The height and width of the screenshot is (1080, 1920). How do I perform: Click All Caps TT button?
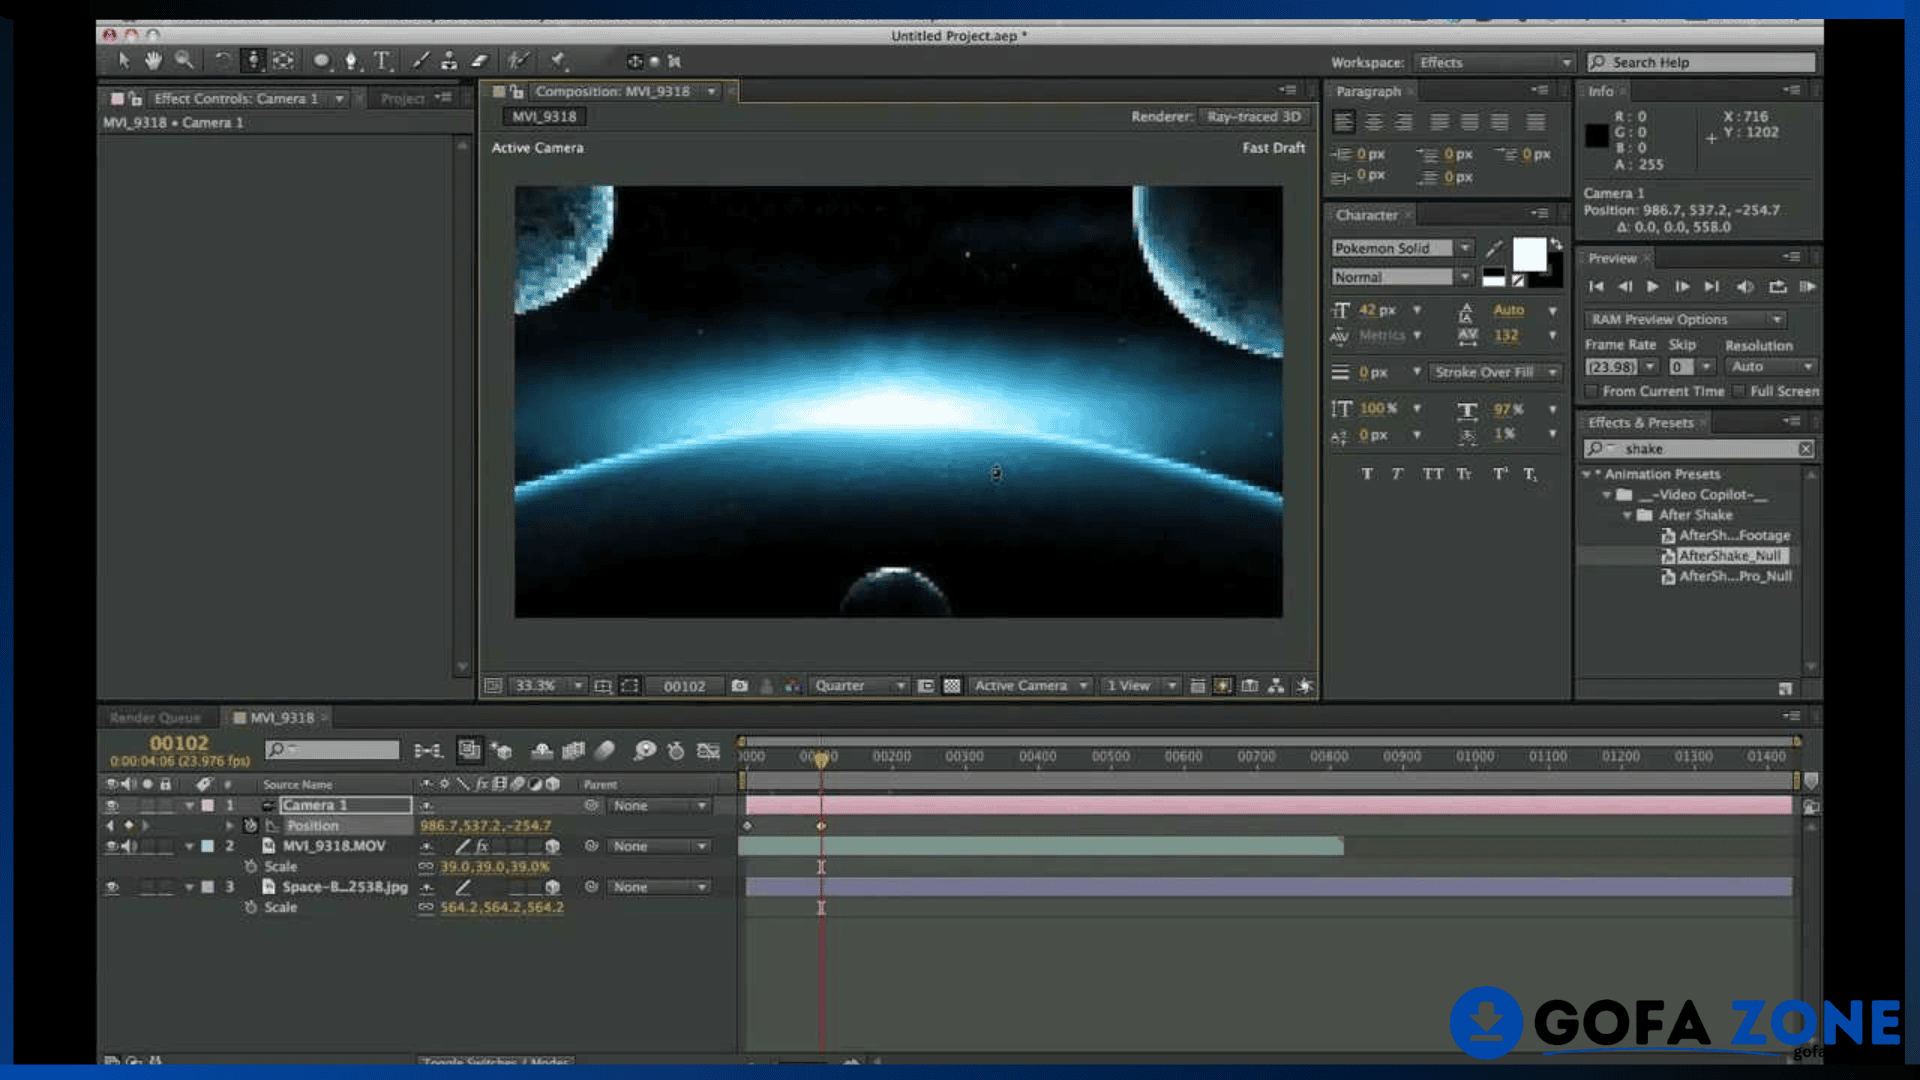point(1433,474)
